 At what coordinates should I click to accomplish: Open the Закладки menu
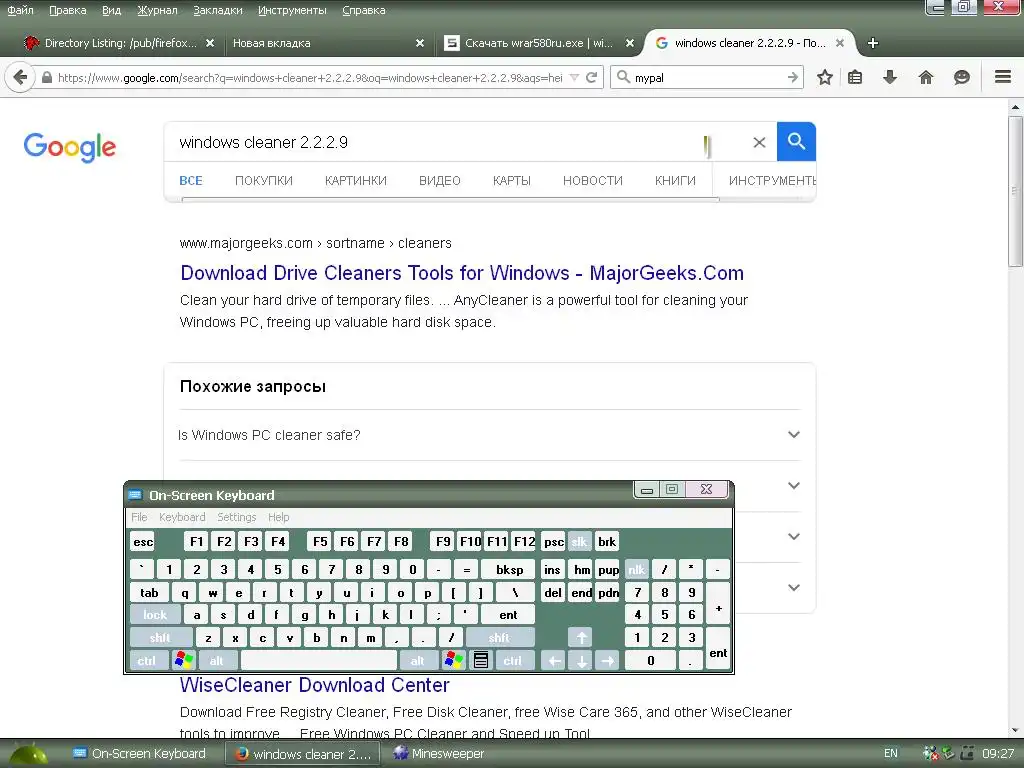217,10
